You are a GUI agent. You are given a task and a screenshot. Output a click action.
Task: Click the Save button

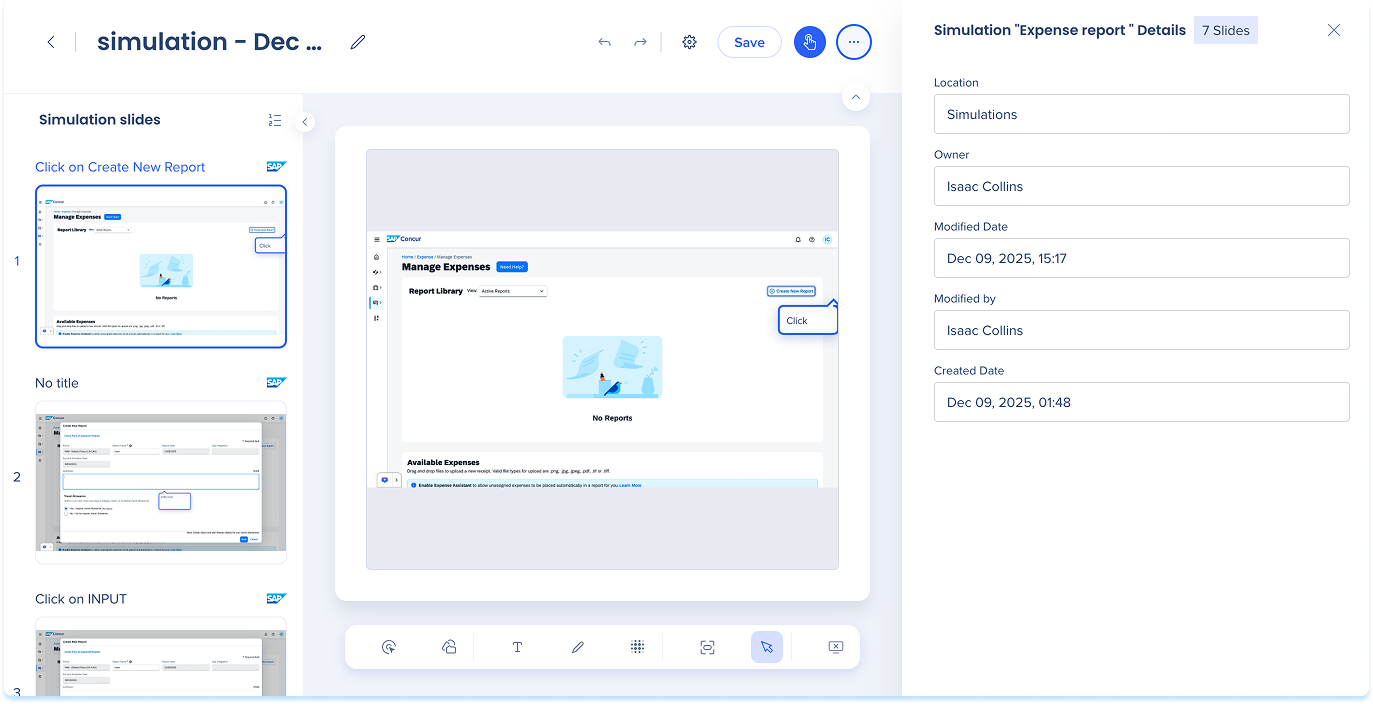[749, 42]
